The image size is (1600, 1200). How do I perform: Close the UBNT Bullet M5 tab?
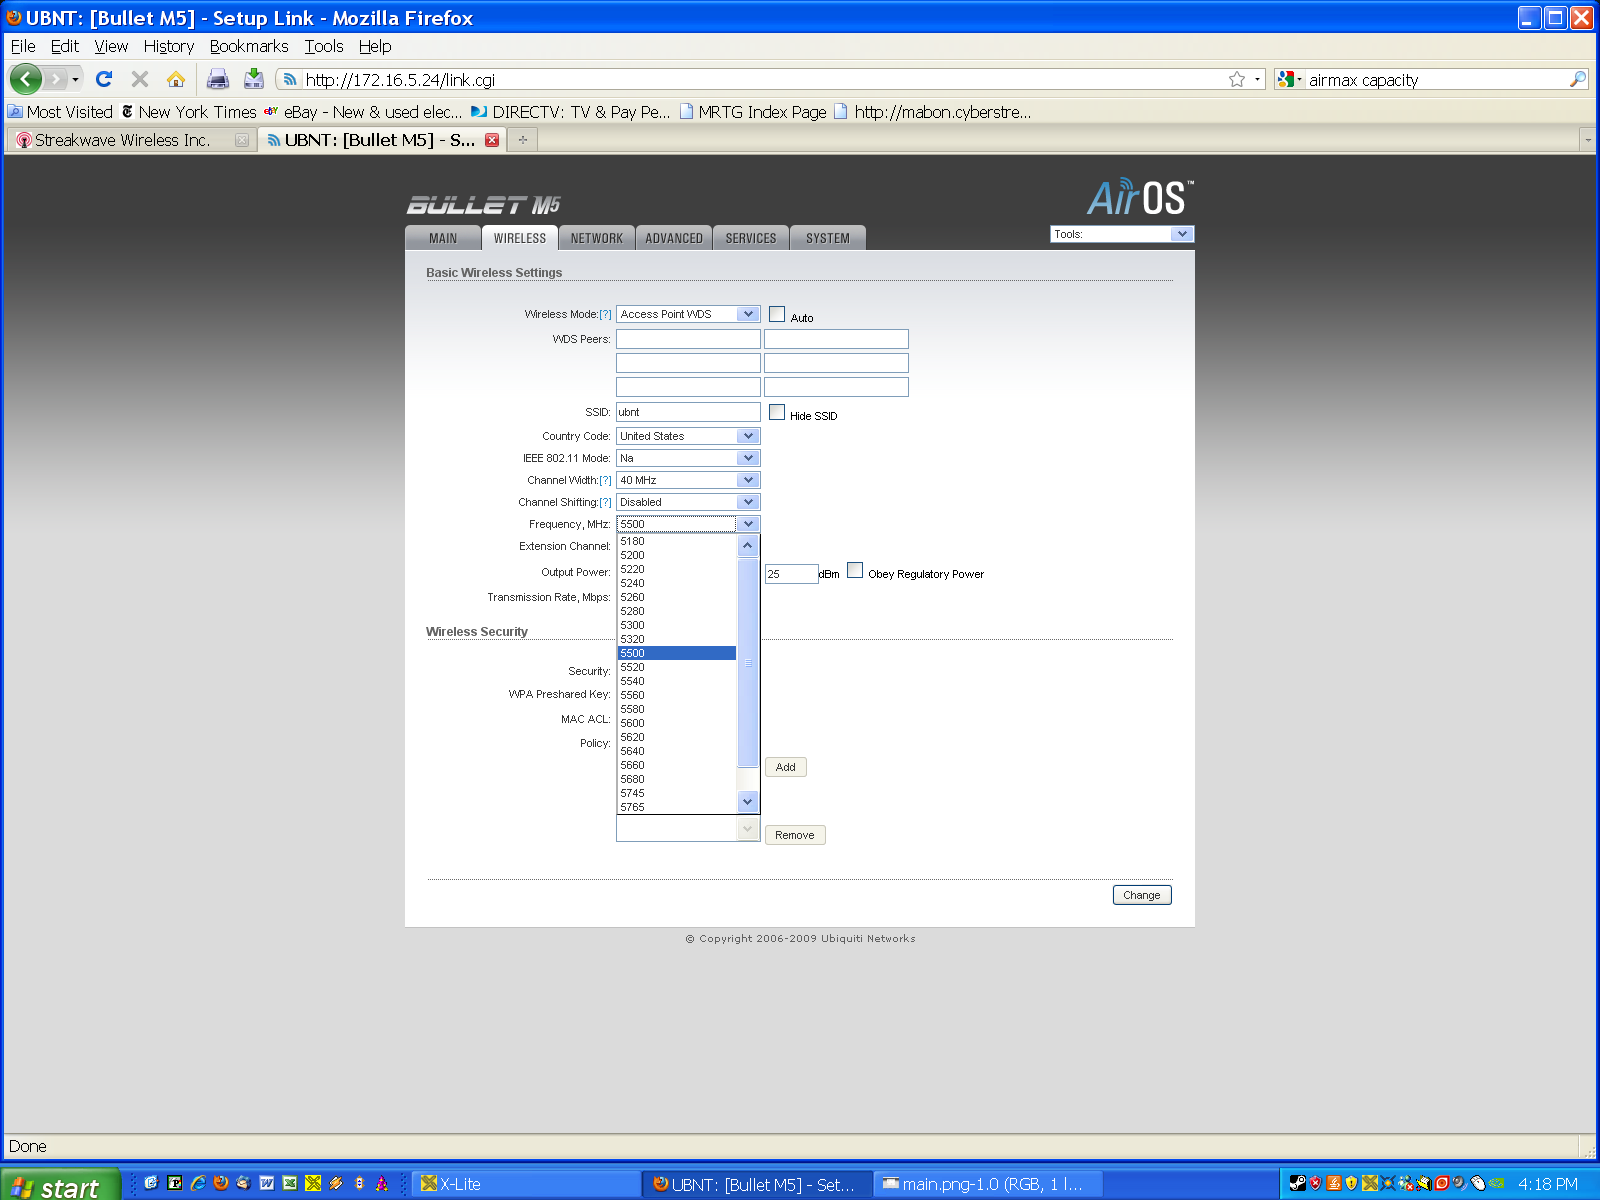click(492, 140)
